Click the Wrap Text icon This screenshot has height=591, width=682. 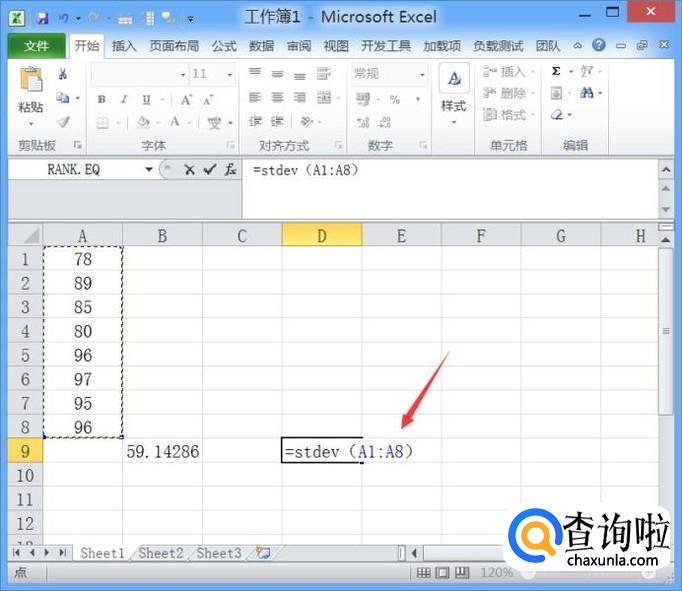(323, 73)
